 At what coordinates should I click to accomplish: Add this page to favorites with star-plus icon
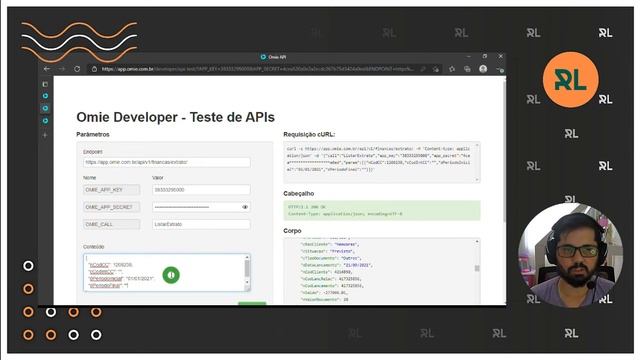pyautogui.click(x=436, y=69)
